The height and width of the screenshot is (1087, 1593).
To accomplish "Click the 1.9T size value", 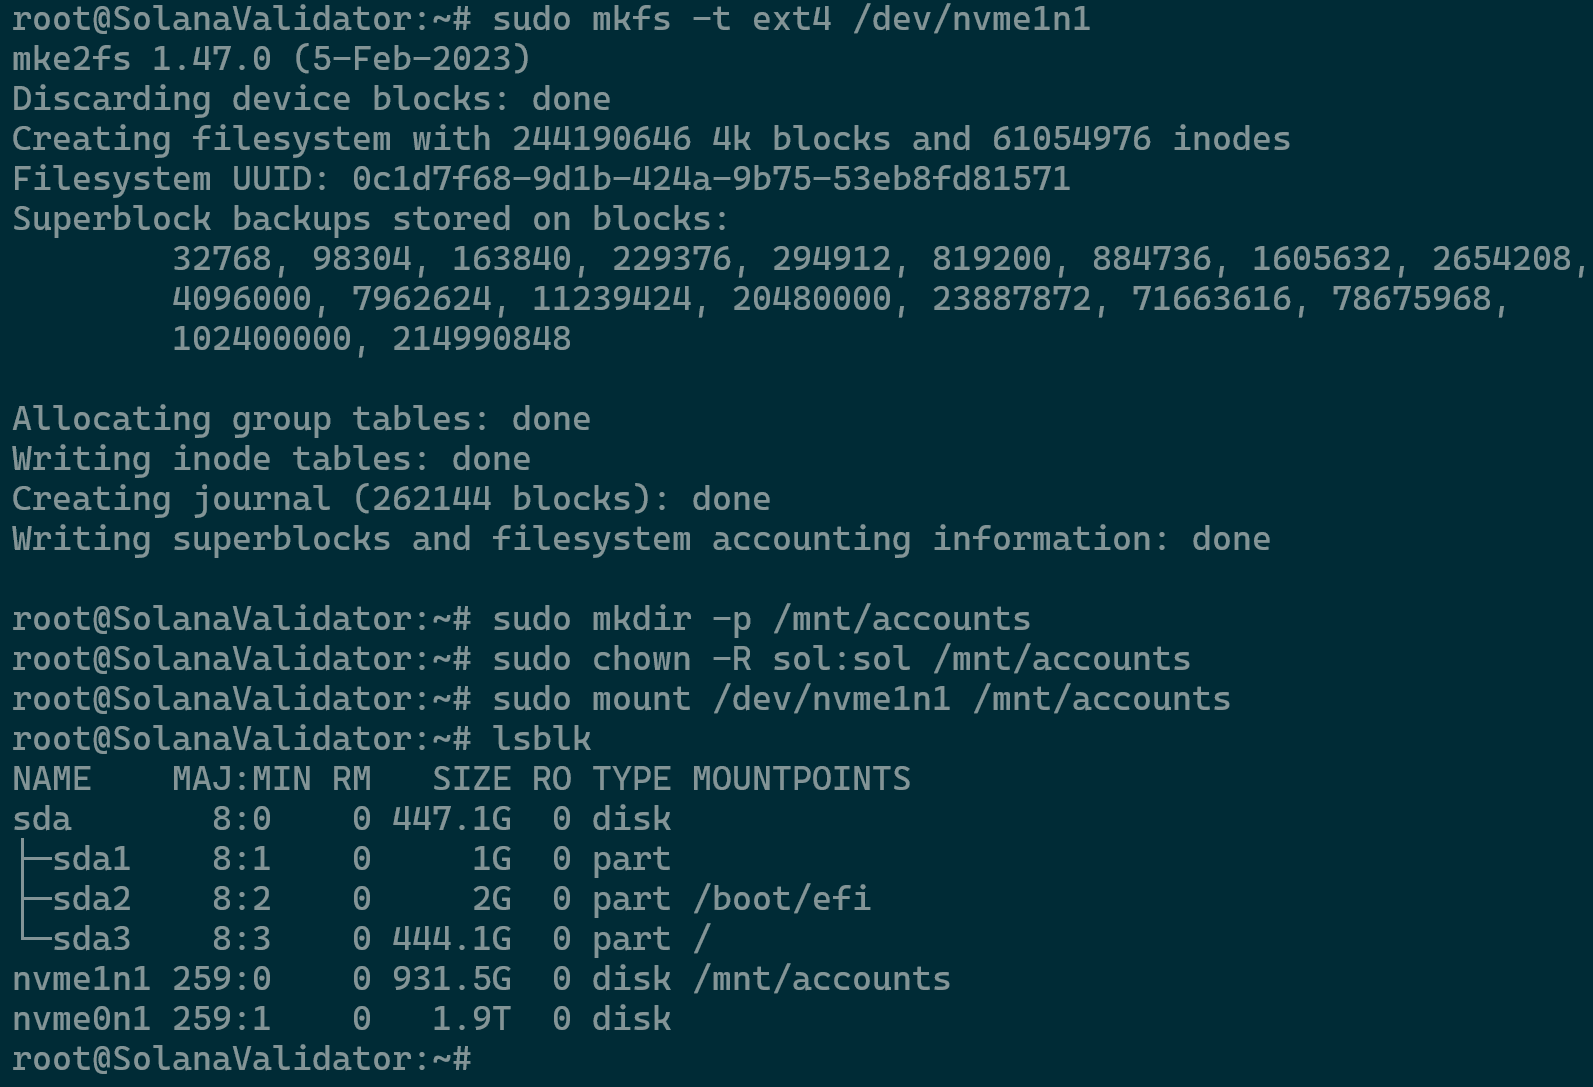I will click(x=471, y=1019).
